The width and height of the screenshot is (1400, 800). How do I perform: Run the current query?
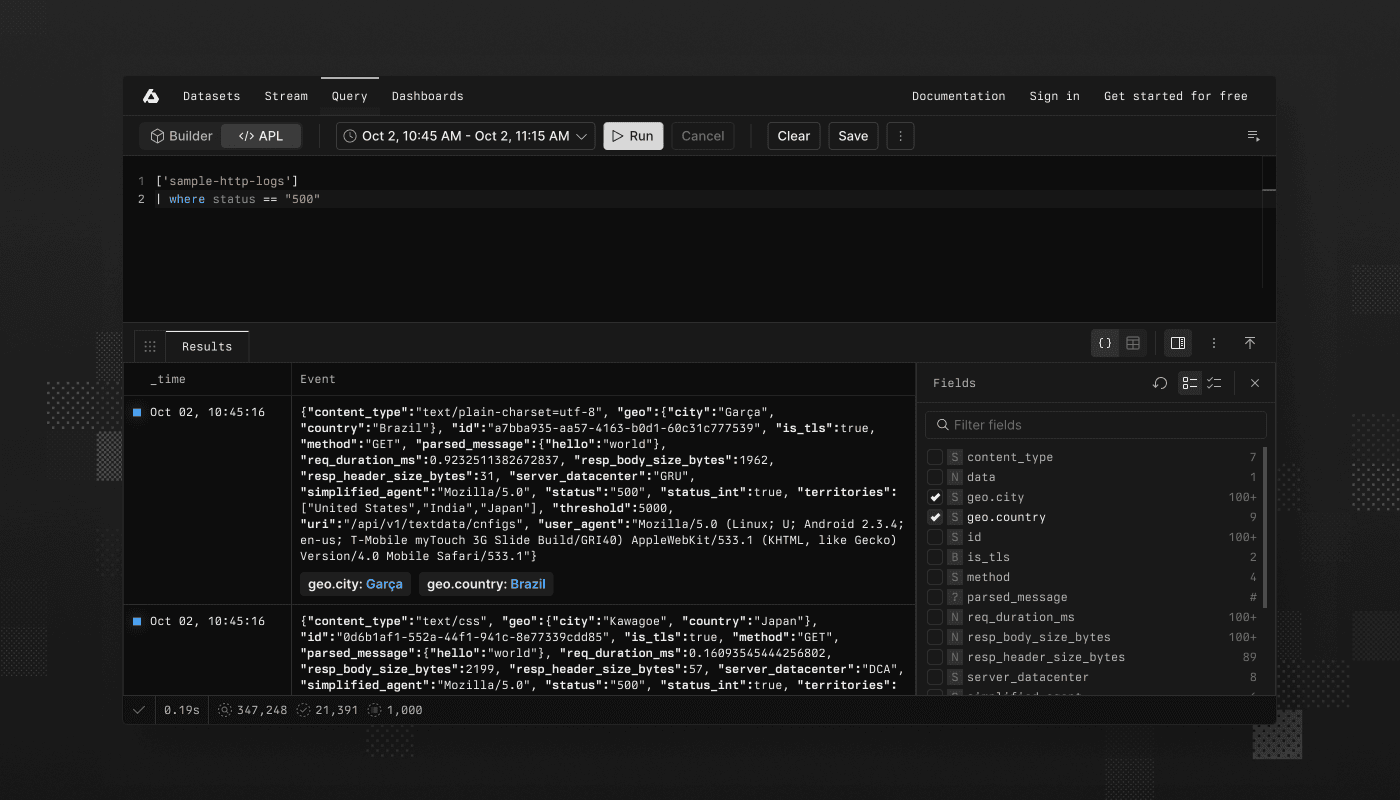pyautogui.click(x=633, y=136)
